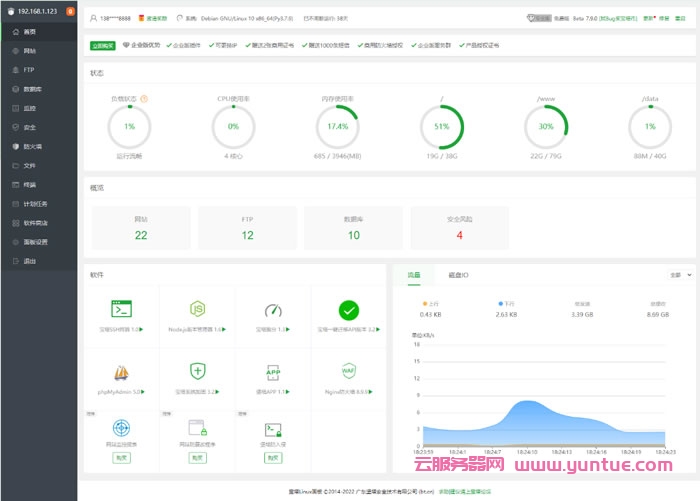Open the Nginx WAF firewall icon
The height and width of the screenshot is (501, 700).
[x=348, y=371]
